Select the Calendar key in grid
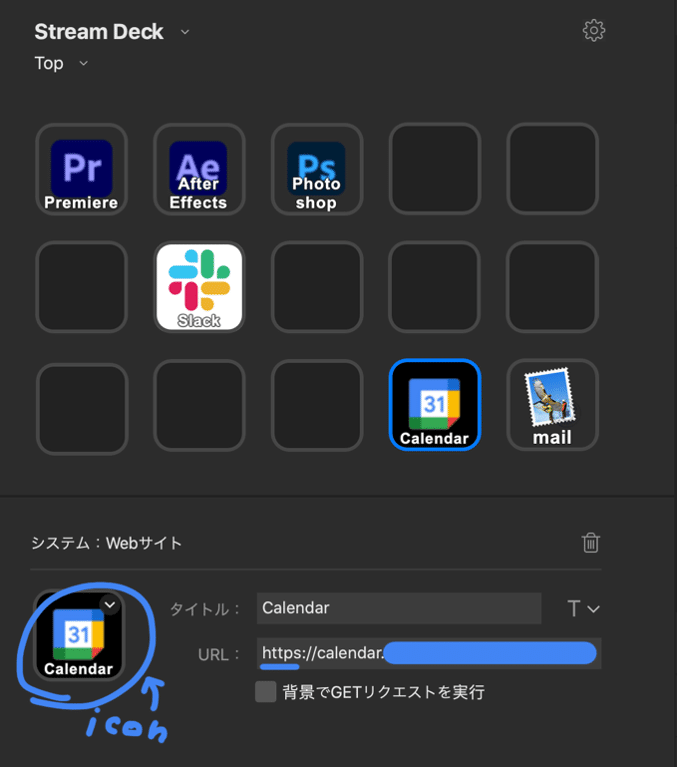 click(436, 406)
